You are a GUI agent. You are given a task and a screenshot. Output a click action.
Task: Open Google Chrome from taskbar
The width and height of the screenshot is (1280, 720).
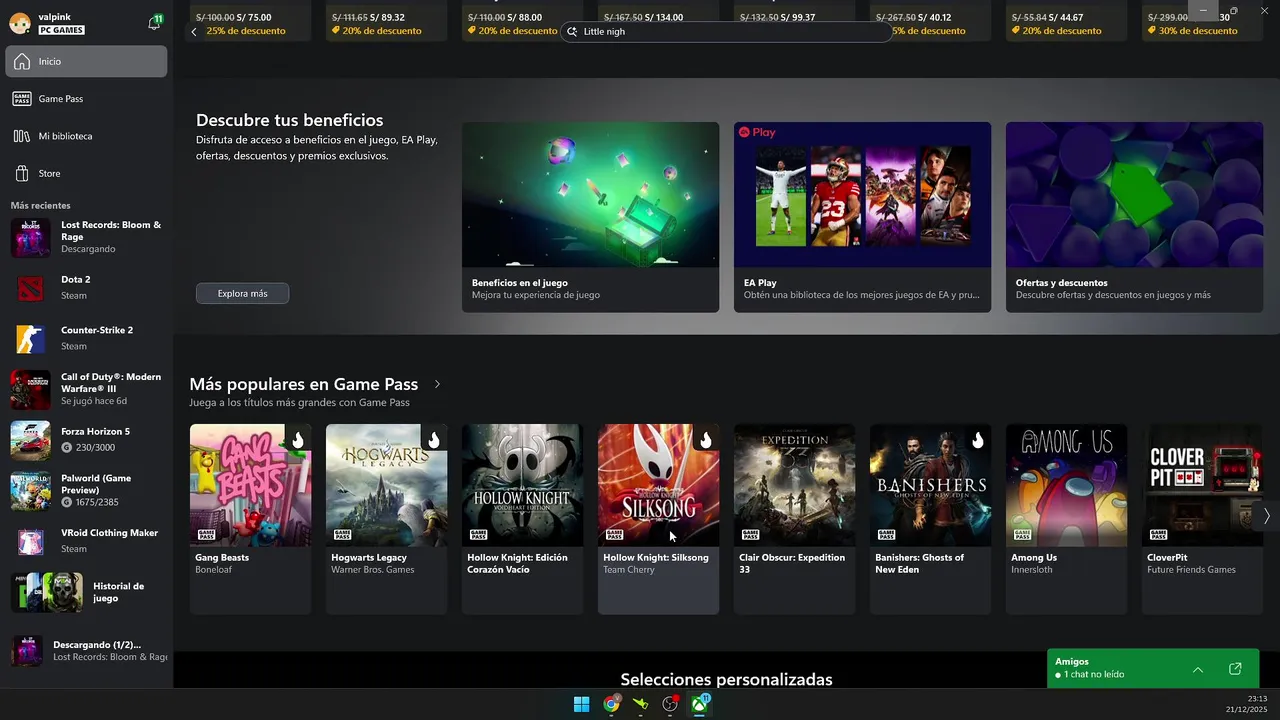tap(611, 704)
